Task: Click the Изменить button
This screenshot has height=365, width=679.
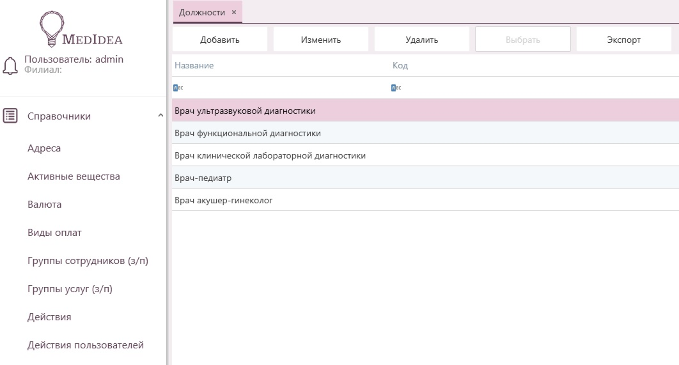Action: tap(321, 40)
